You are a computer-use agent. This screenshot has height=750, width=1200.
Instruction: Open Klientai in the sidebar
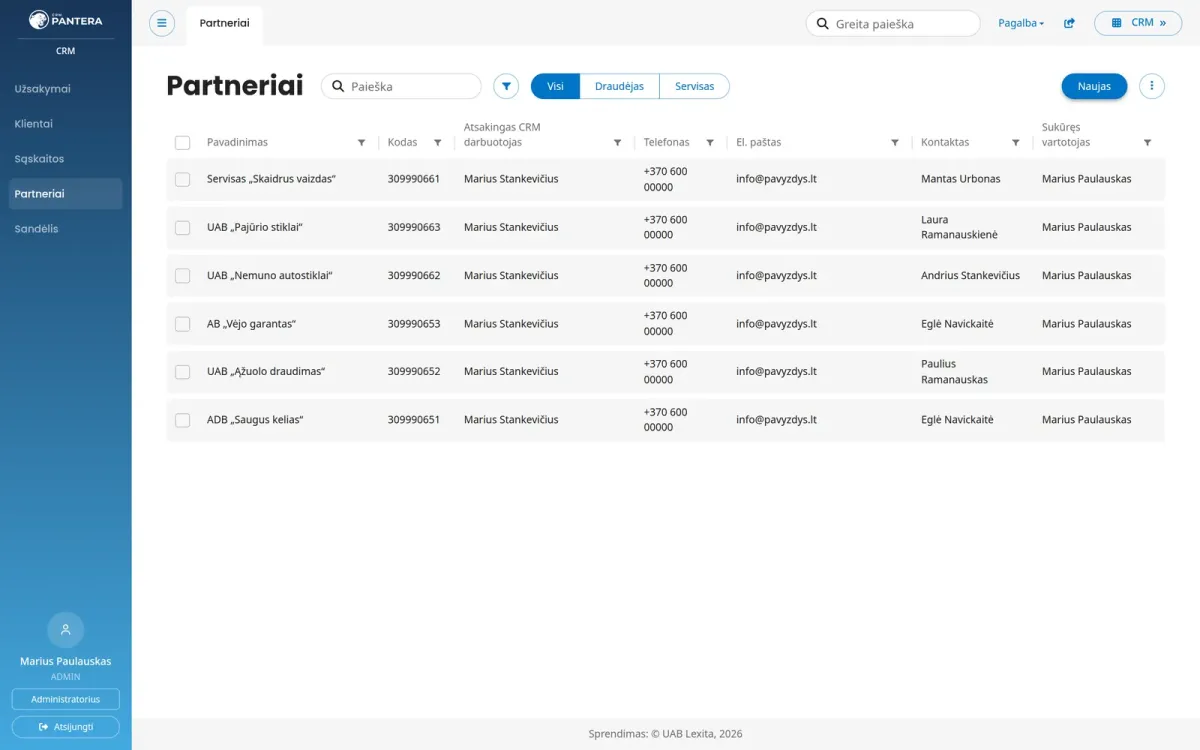coord(66,124)
